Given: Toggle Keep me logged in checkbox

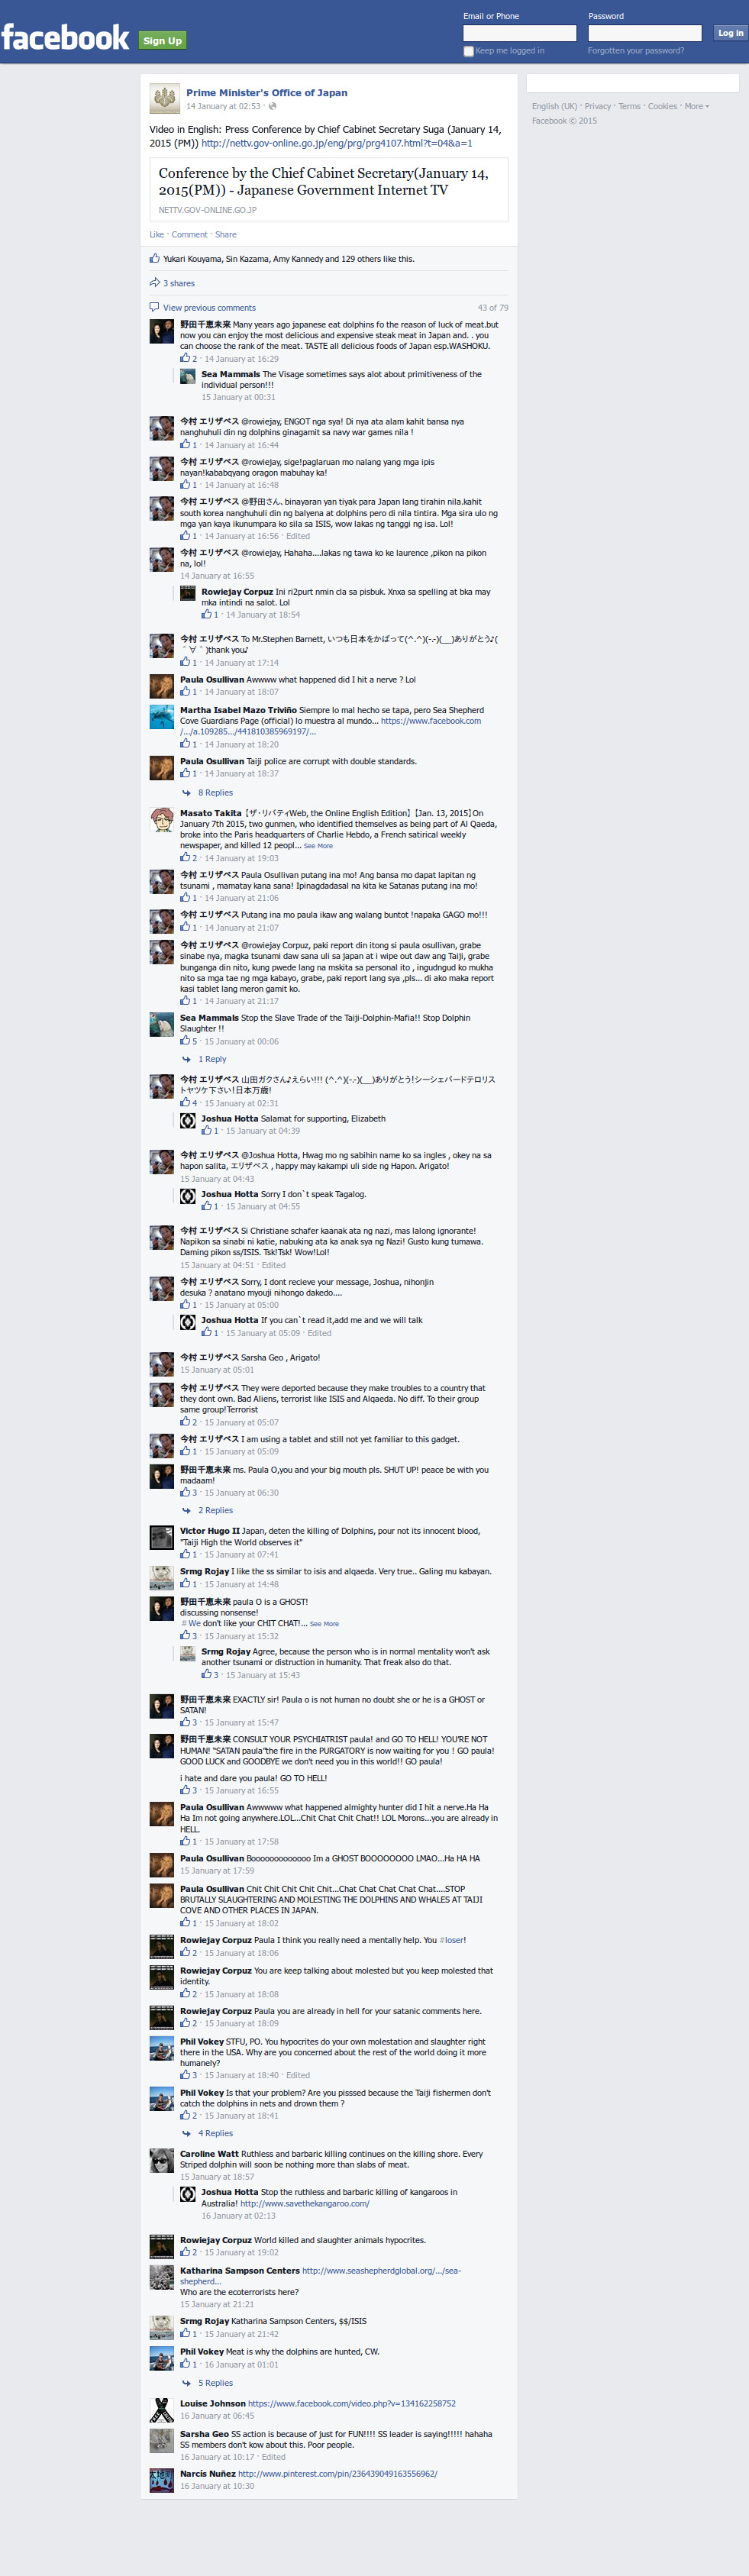Looking at the screenshot, I should coord(468,51).
